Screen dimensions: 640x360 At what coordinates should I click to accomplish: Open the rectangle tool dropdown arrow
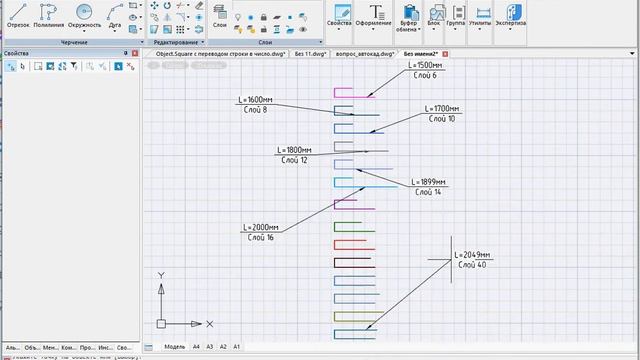[141, 6]
